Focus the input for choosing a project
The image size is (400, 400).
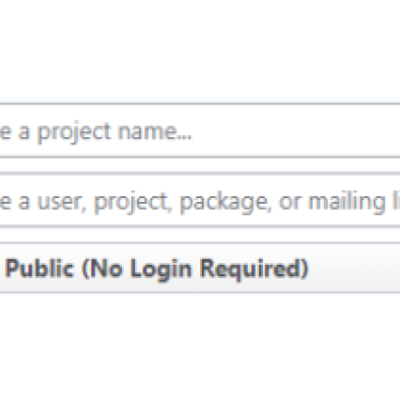click(x=200, y=131)
